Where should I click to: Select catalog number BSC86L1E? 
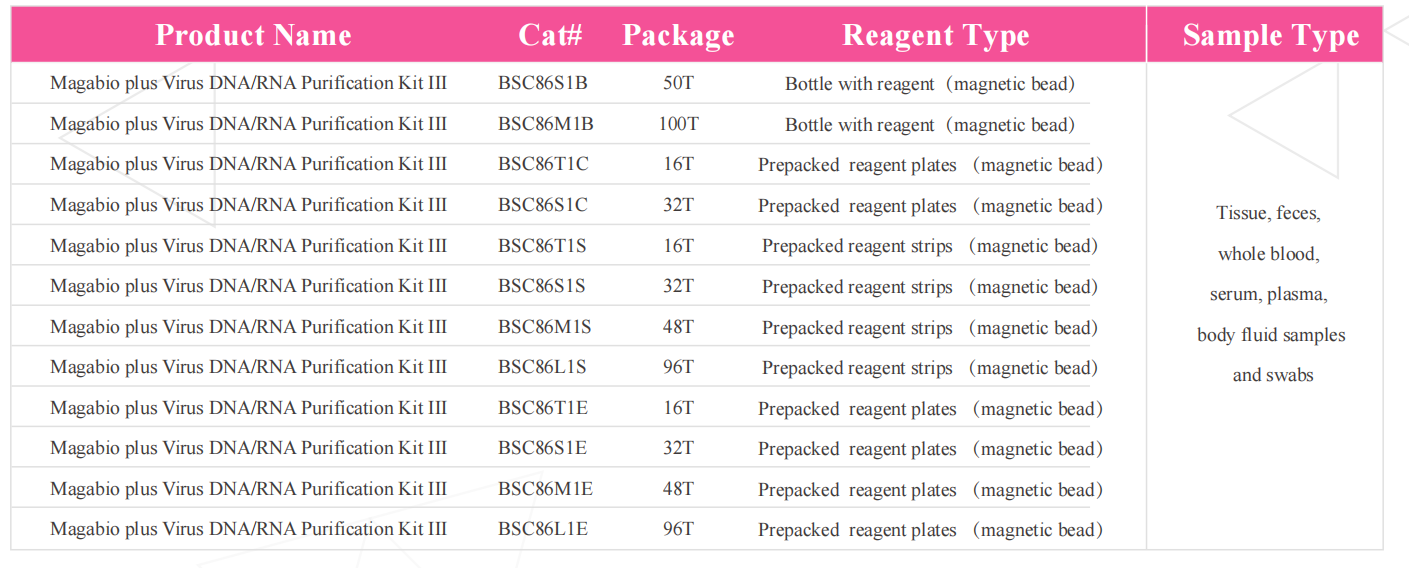pyautogui.click(x=543, y=529)
